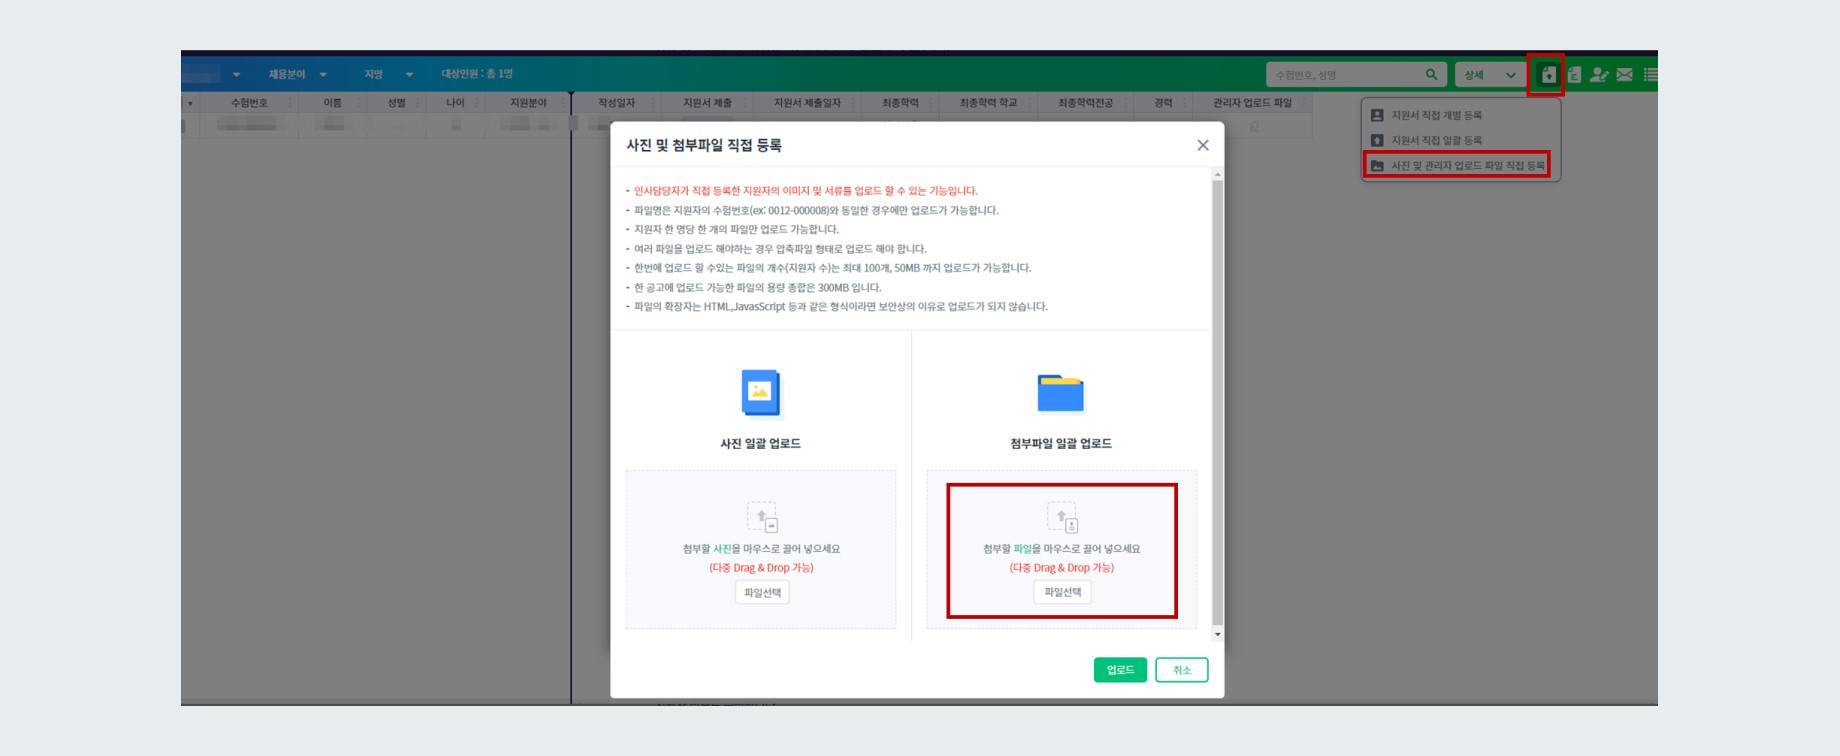Click the attachment drop zone text 첨부할 파일을

click(x=1012, y=549)
